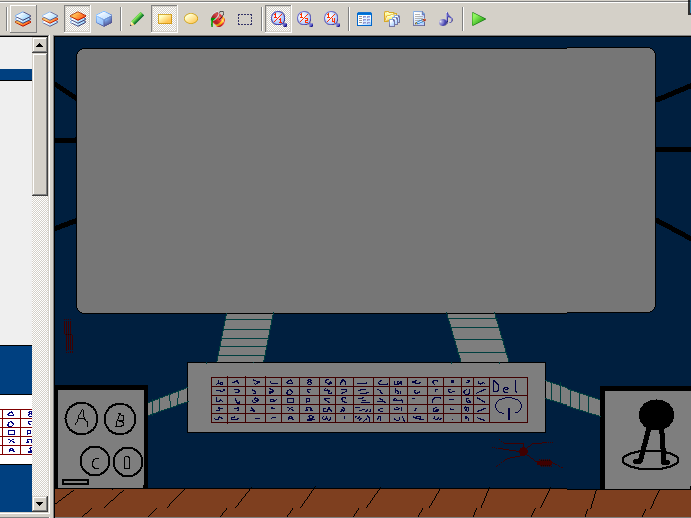This screenshot has width=691, height=518.
Task: Click the large gray monitor screen
Action: point(366,180)
